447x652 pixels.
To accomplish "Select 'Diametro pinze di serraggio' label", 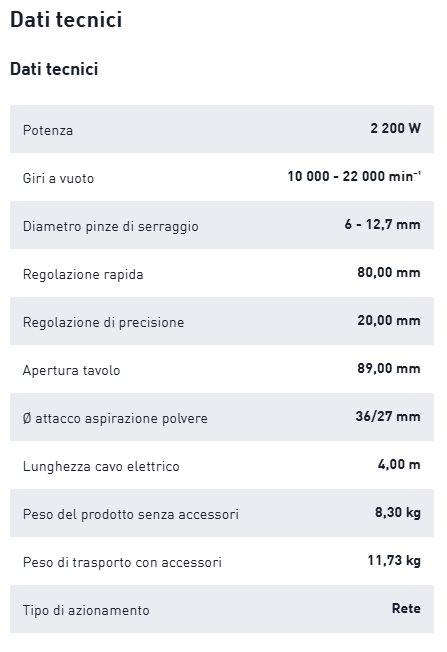I will 111,227.
